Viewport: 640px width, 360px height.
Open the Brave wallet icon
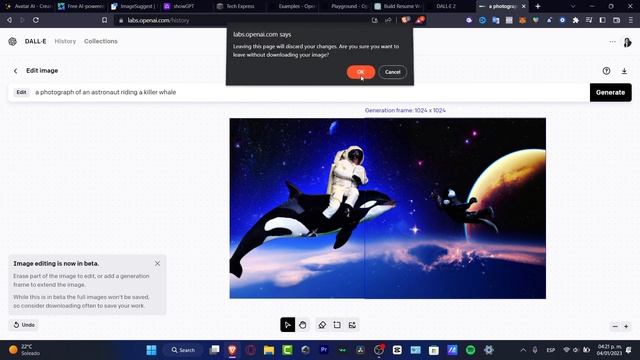(616, 20)
